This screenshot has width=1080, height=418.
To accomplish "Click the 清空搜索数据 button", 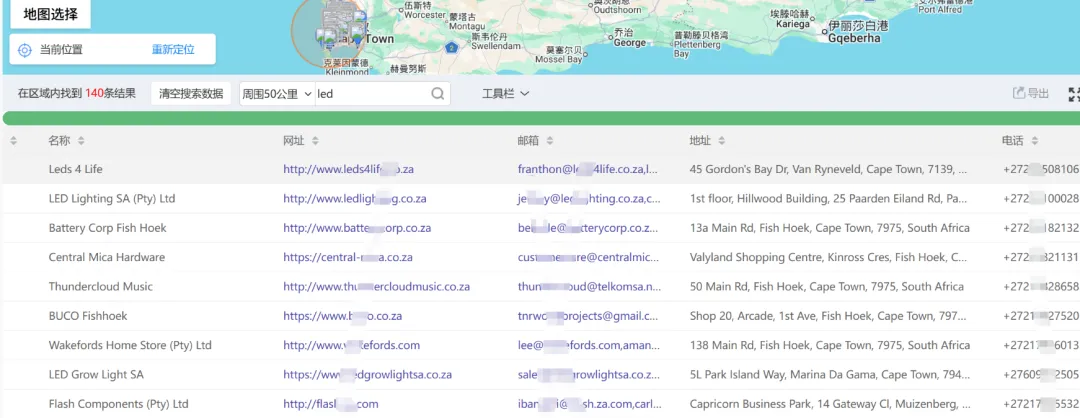I will click(191, 94).
